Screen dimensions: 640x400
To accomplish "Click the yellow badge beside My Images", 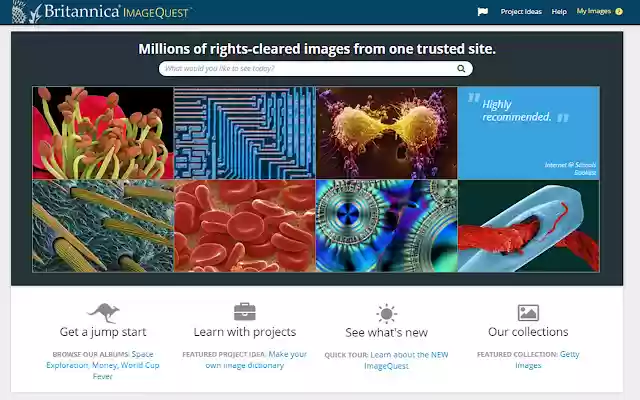I will pyautogui.click(x=619, y=11).
